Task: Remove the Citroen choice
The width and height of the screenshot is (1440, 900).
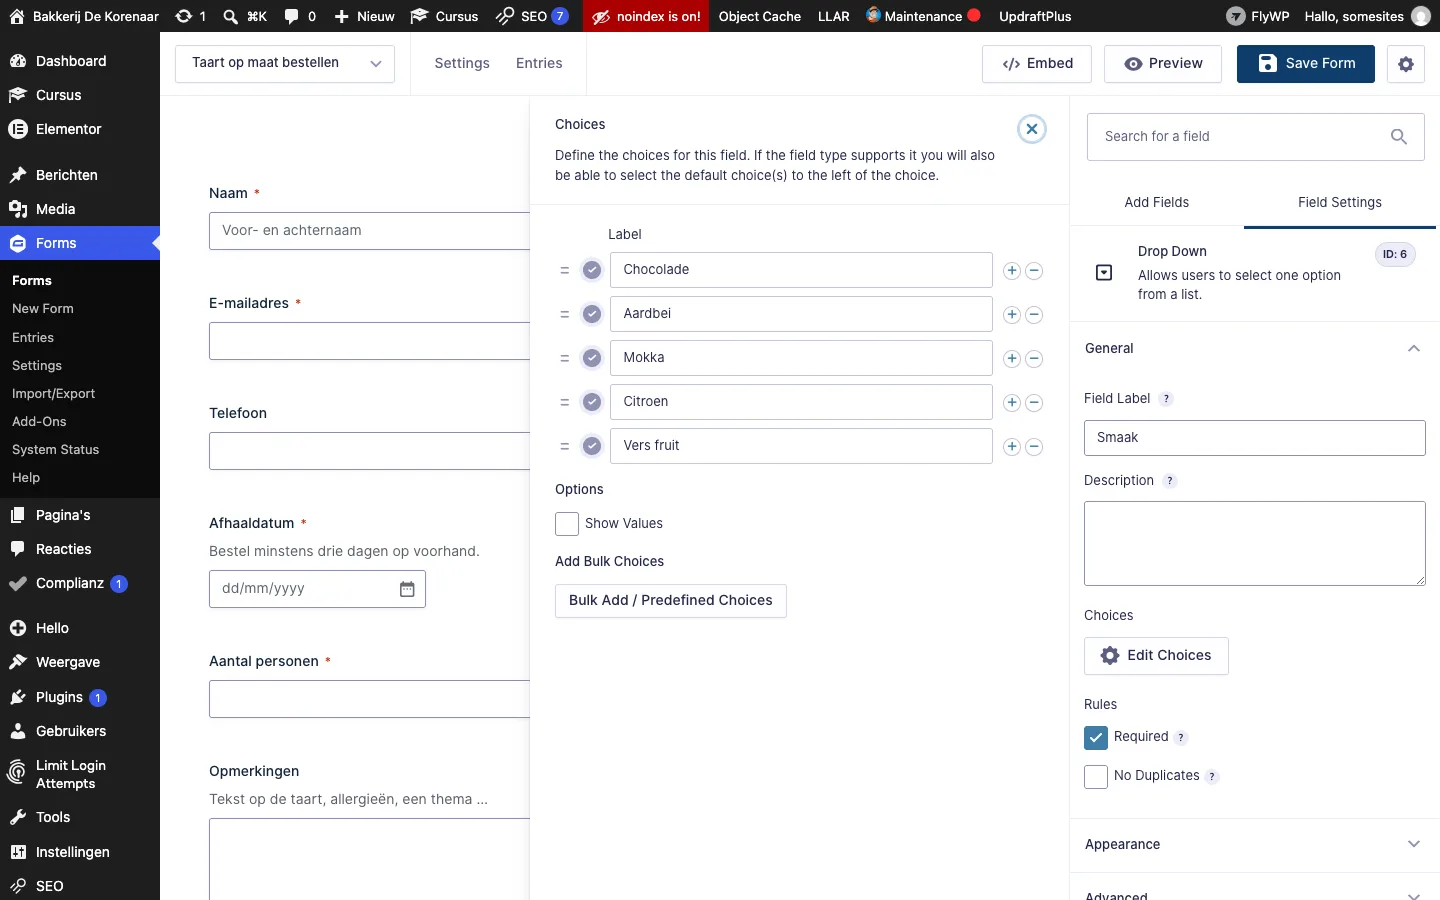Action: click(x=1035, y=403)
